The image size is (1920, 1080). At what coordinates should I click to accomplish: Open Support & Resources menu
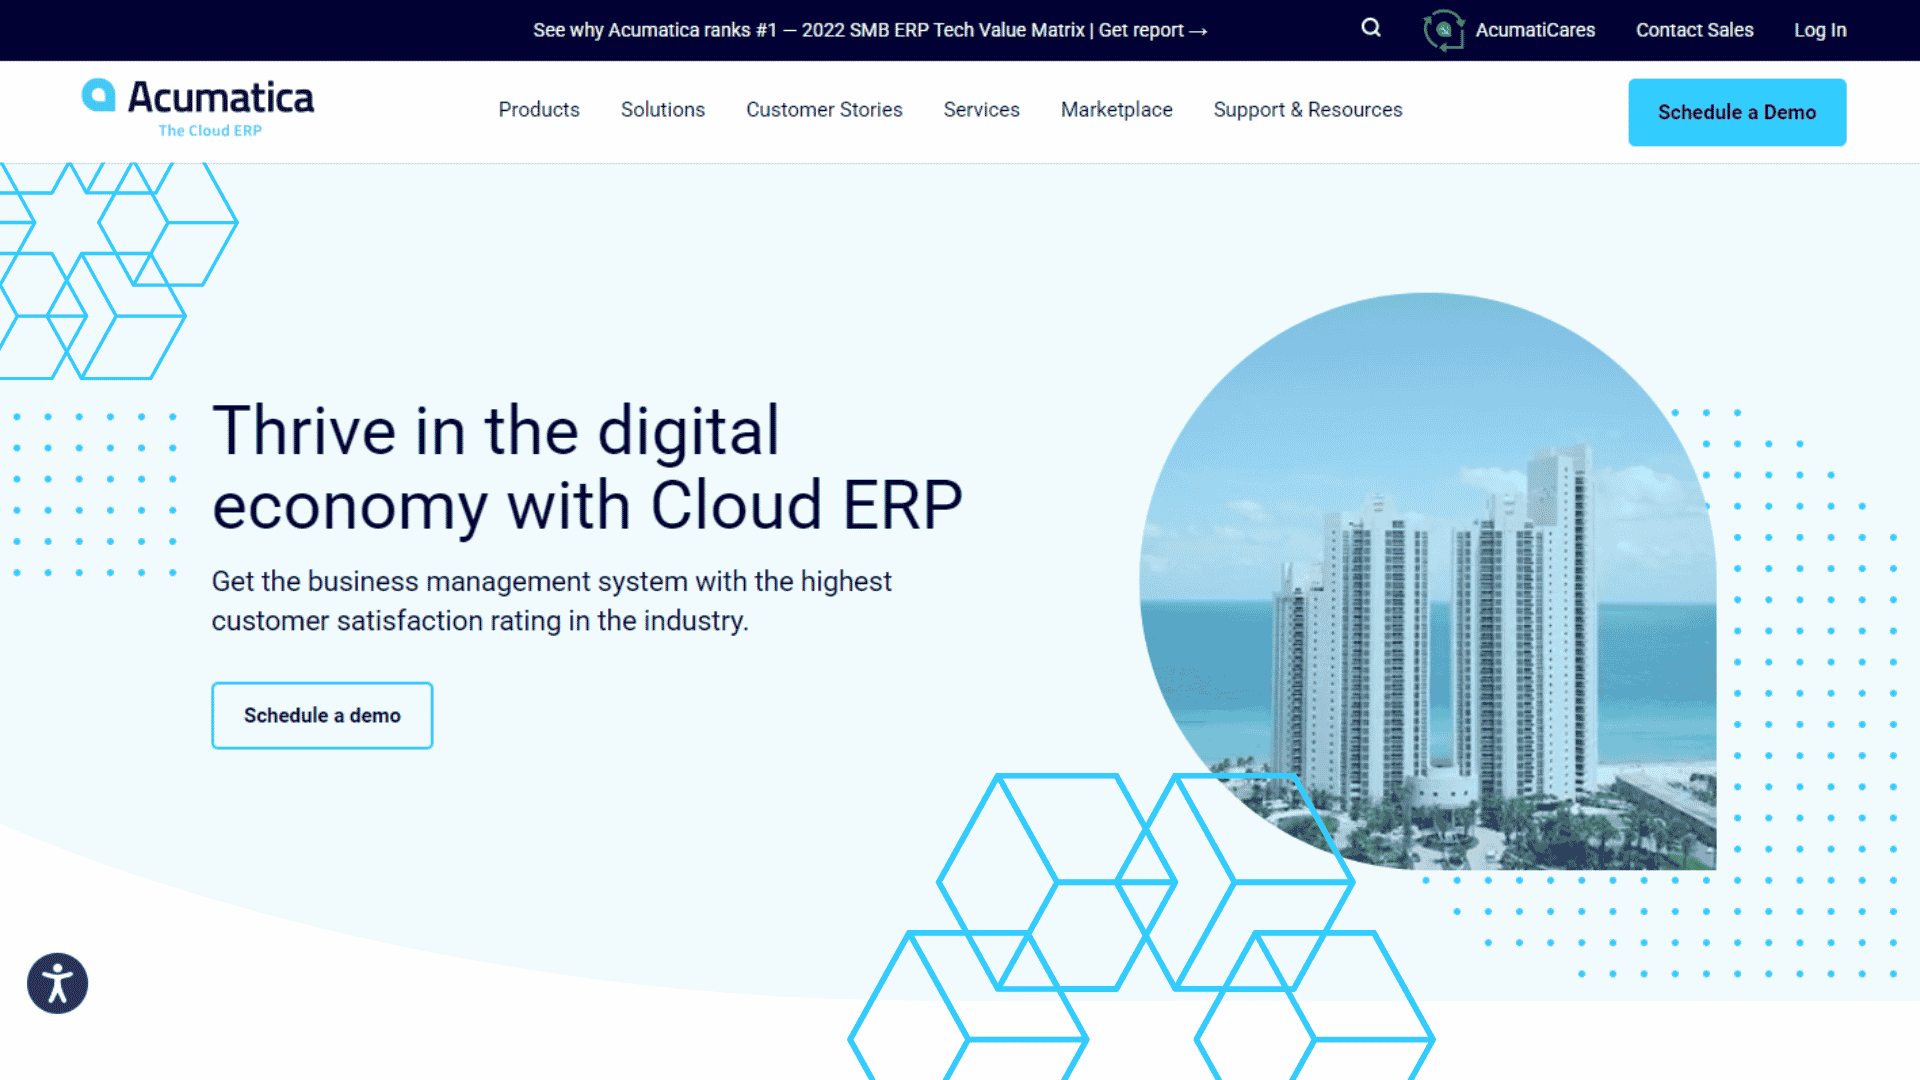[1308, 110]
